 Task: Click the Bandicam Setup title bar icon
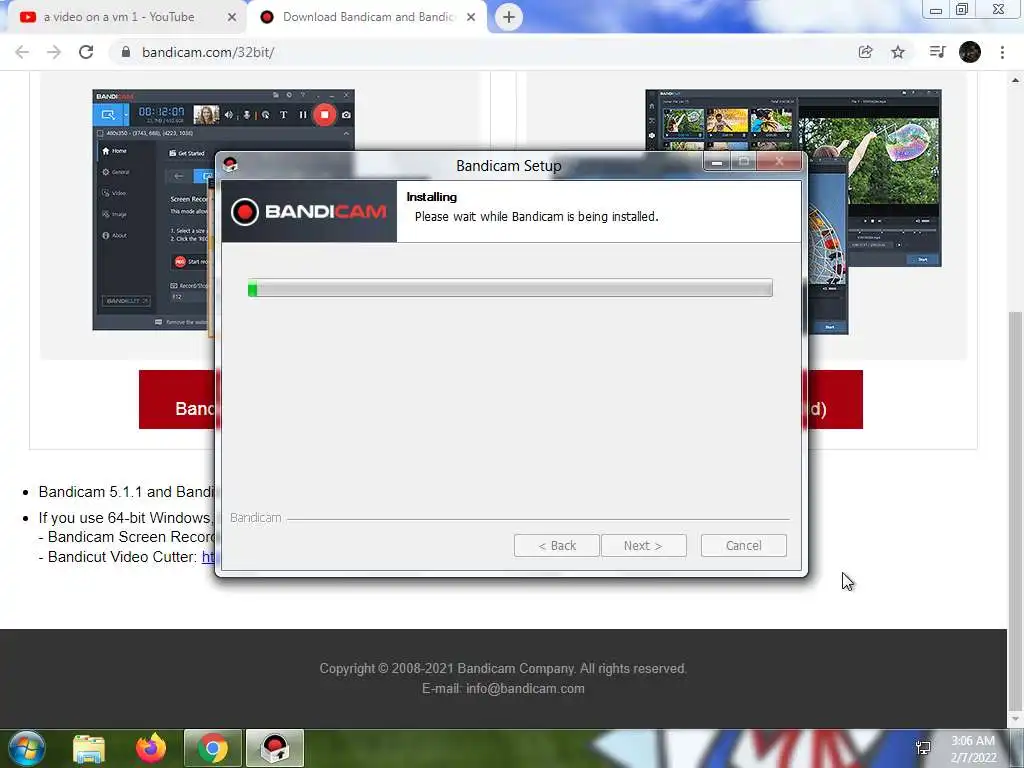point(230,165)
